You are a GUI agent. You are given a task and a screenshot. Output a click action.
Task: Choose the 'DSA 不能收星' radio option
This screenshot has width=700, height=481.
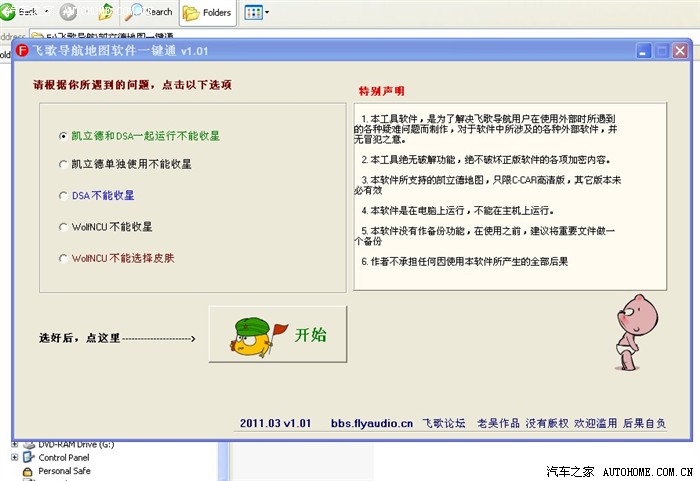click(64, 196)
